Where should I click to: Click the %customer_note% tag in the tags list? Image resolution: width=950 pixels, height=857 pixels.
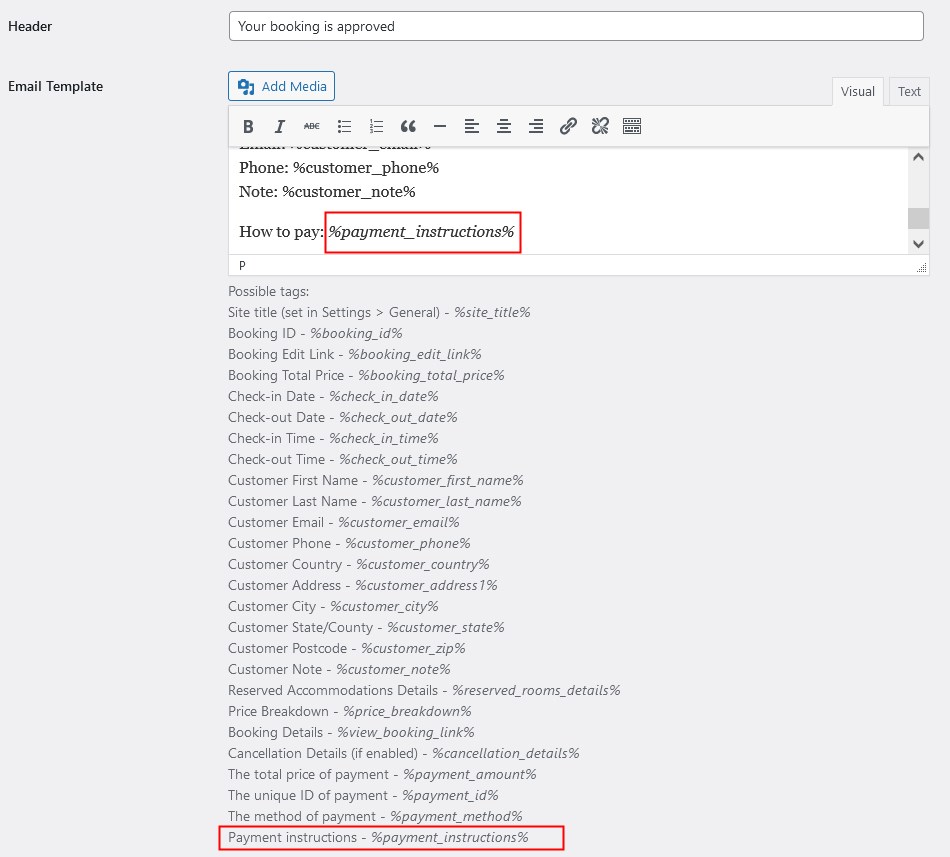point(393,669)
